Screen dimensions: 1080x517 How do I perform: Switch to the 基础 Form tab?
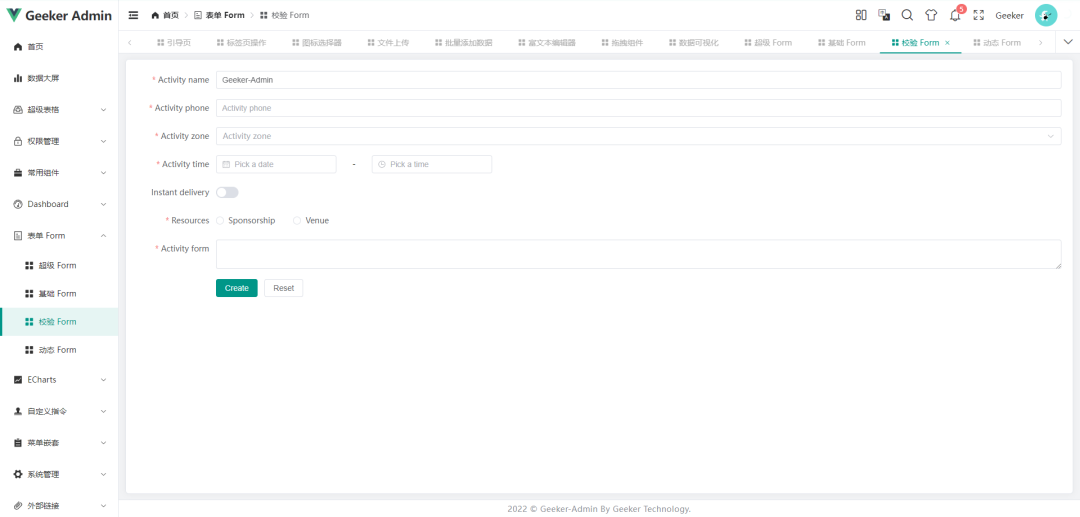click(x=842, y=43)
